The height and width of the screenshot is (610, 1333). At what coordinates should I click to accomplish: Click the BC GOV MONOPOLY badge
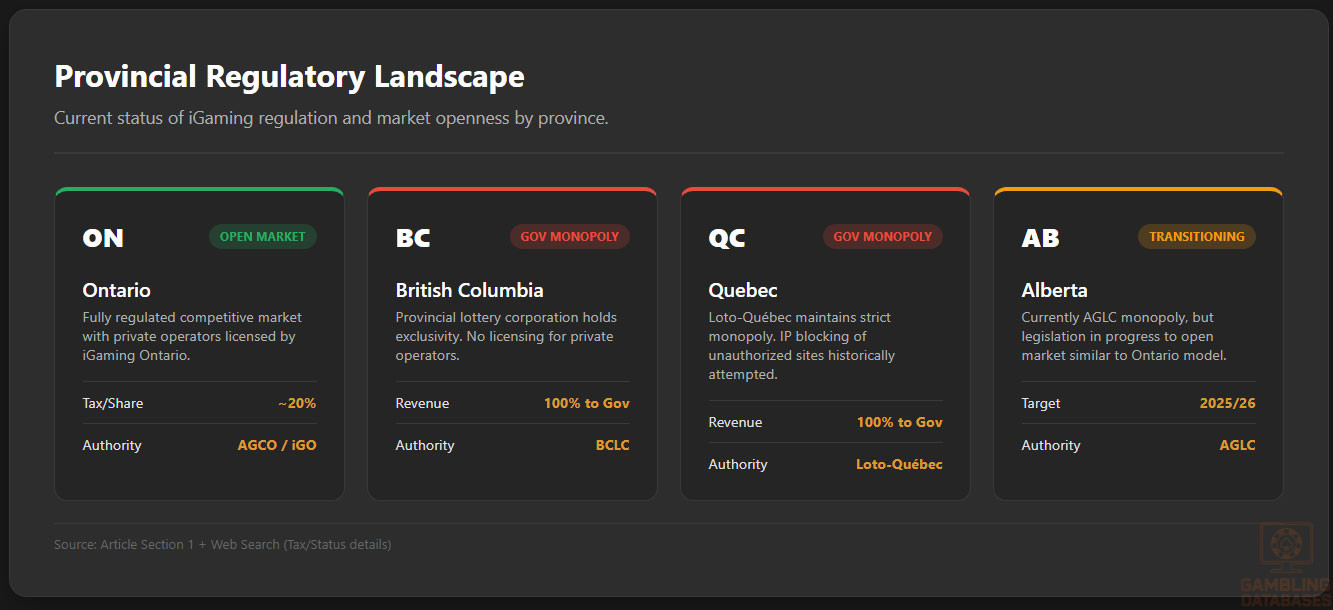coord(570,237)
